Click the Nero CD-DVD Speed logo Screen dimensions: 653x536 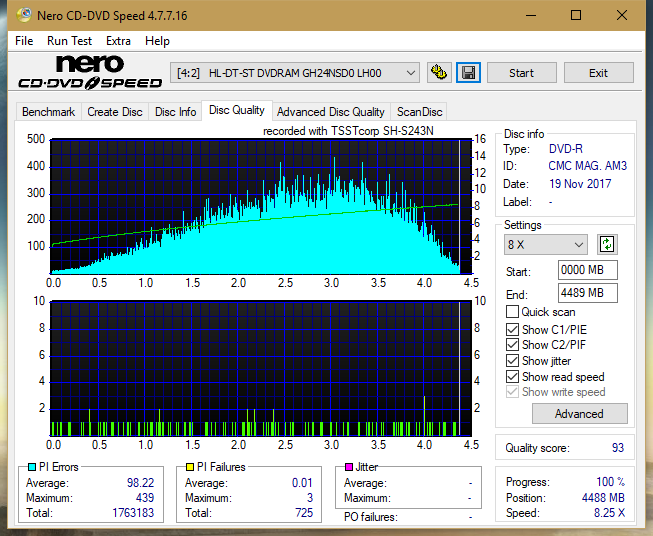(x=90, y=72)
